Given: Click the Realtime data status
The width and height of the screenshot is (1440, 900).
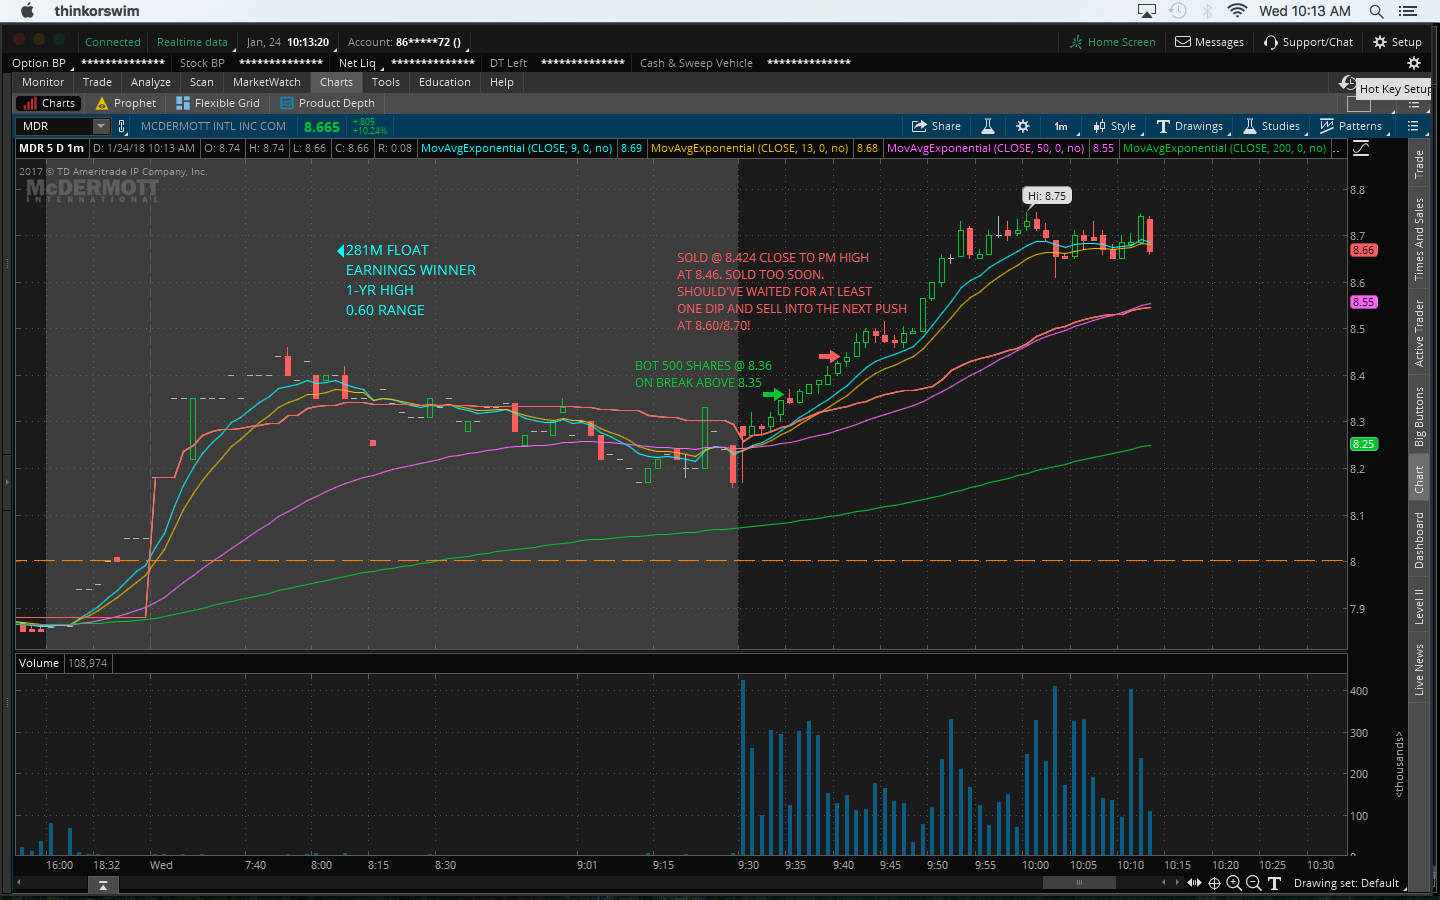Looking at the screenshot, I should point(192,42).
